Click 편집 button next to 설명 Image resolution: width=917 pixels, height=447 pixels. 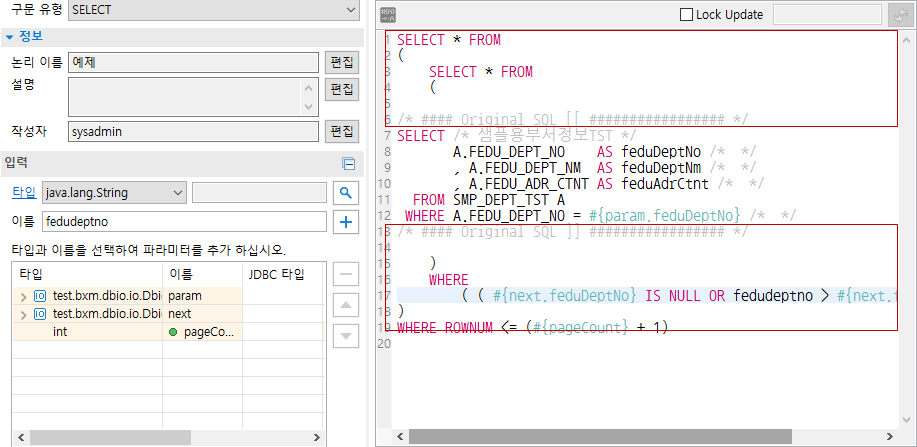tap(342, 90)
